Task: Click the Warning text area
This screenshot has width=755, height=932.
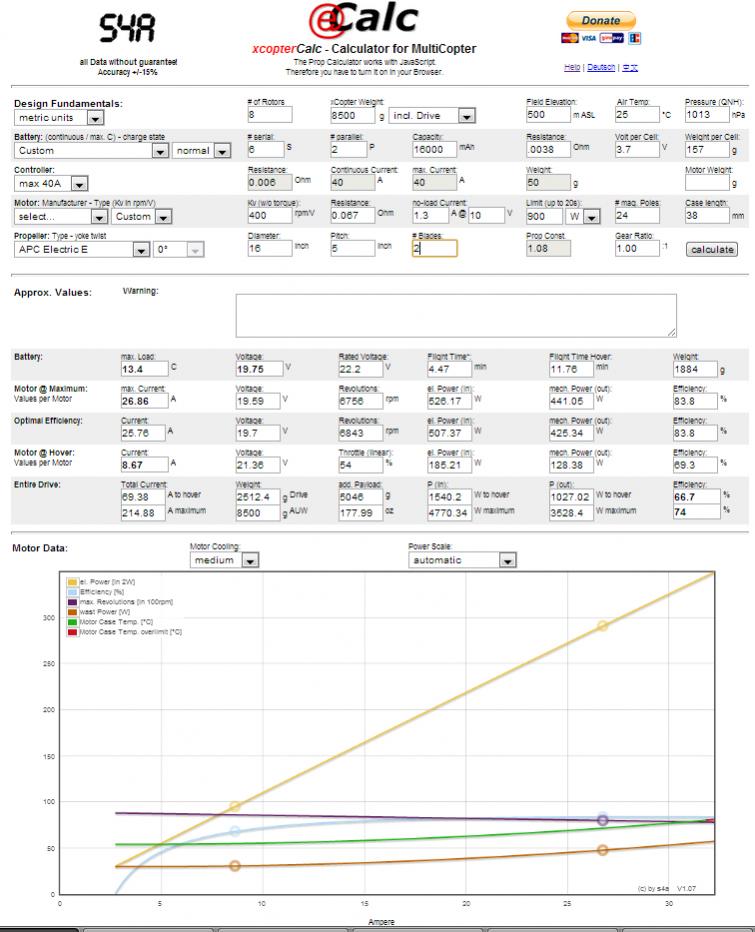Action: point(455,314)
